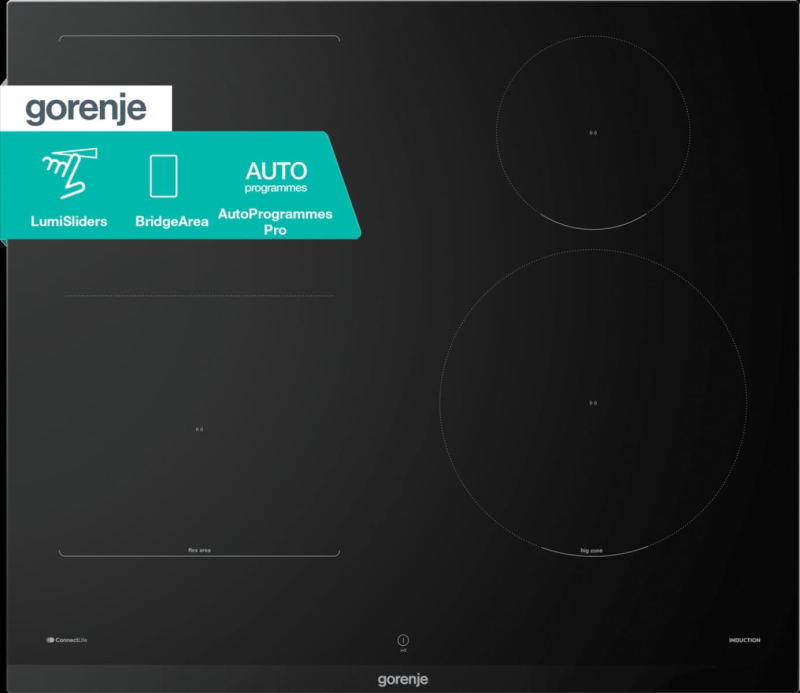800x693 pixels.
Task: Click the BridgeArea text label
Action: [x=172, y=221]
